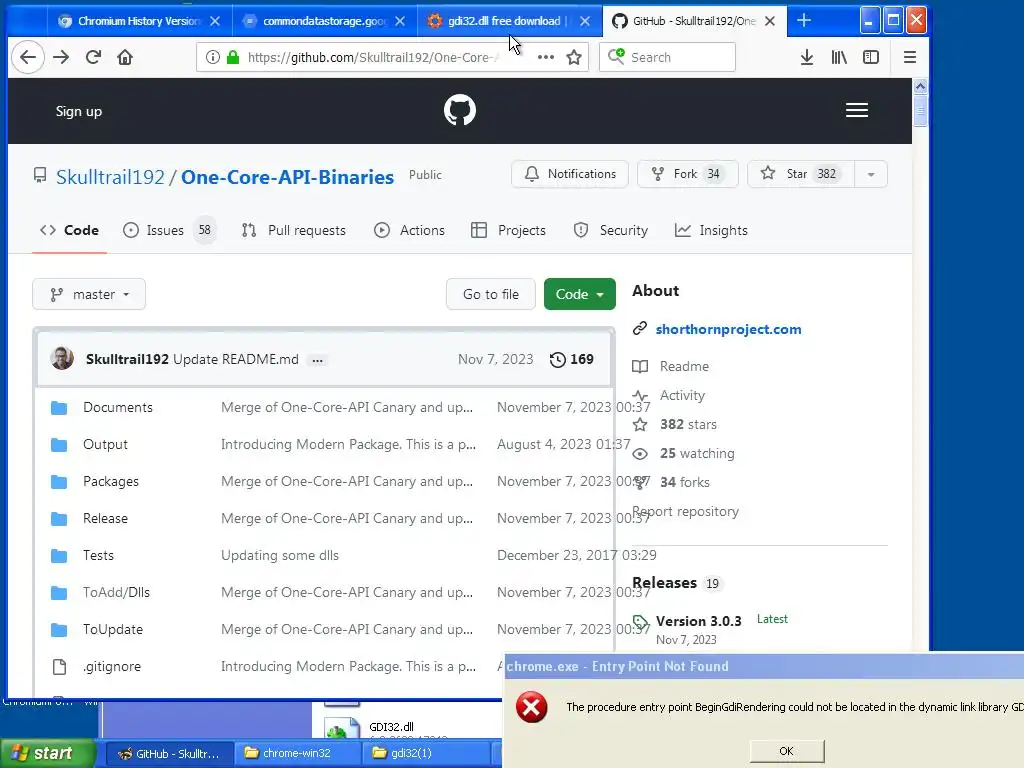Click Skulltrail192 avatar in commit row
This screenshot has width=1024, height=768.
[62, 359]
